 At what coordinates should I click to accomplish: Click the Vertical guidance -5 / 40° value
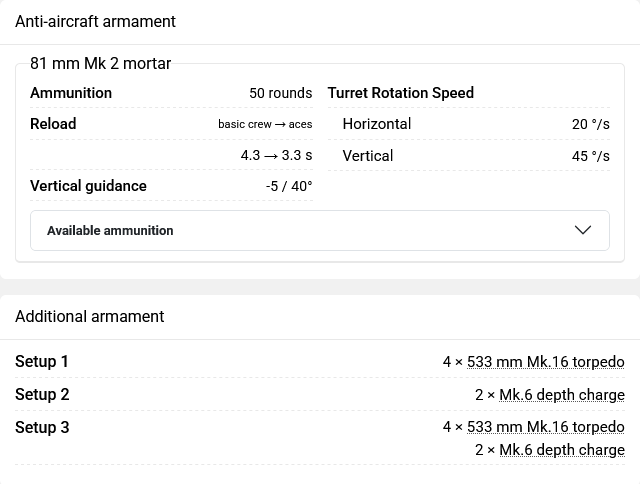(x=289, y=186)
